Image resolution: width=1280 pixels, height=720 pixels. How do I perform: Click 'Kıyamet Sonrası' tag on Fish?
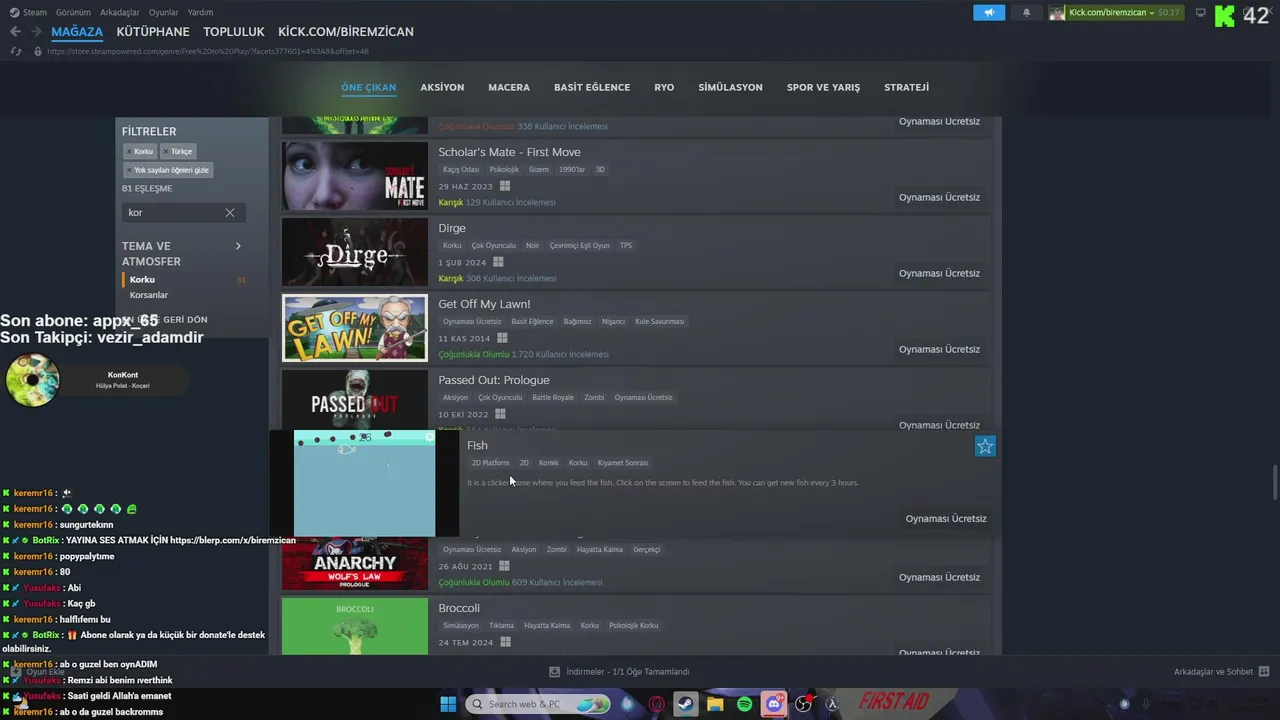point(623,463)
